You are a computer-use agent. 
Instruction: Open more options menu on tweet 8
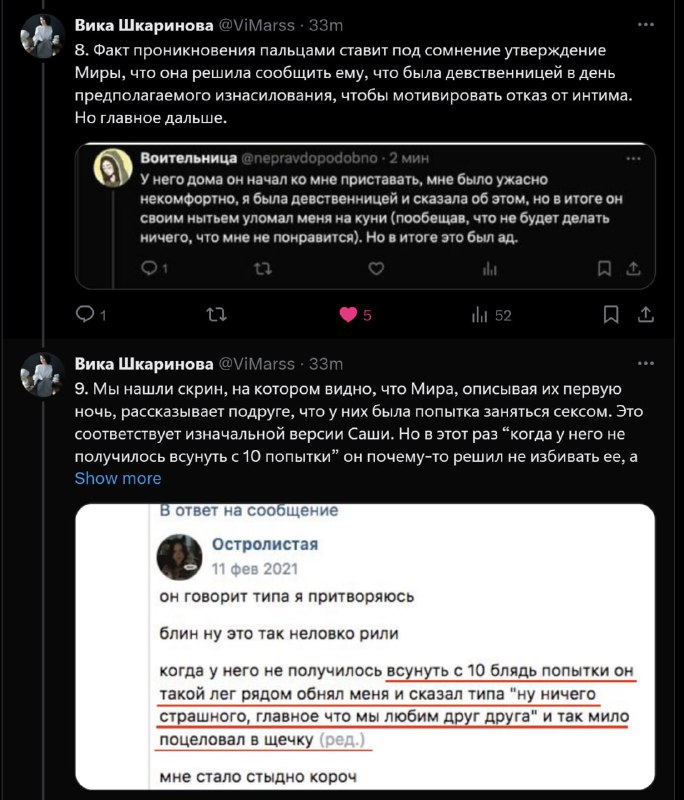point(645,24)
